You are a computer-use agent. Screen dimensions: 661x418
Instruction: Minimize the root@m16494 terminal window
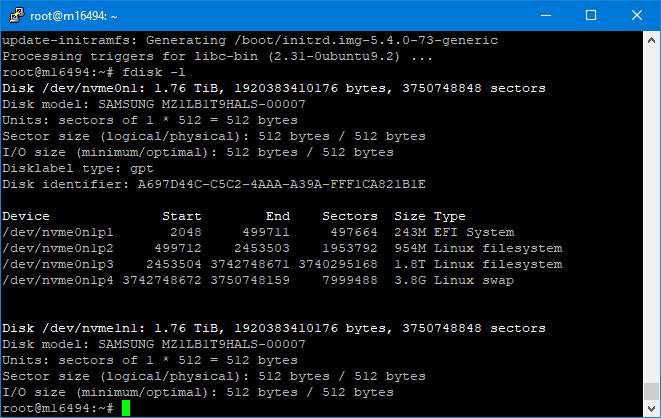click(x=546, y=16)
